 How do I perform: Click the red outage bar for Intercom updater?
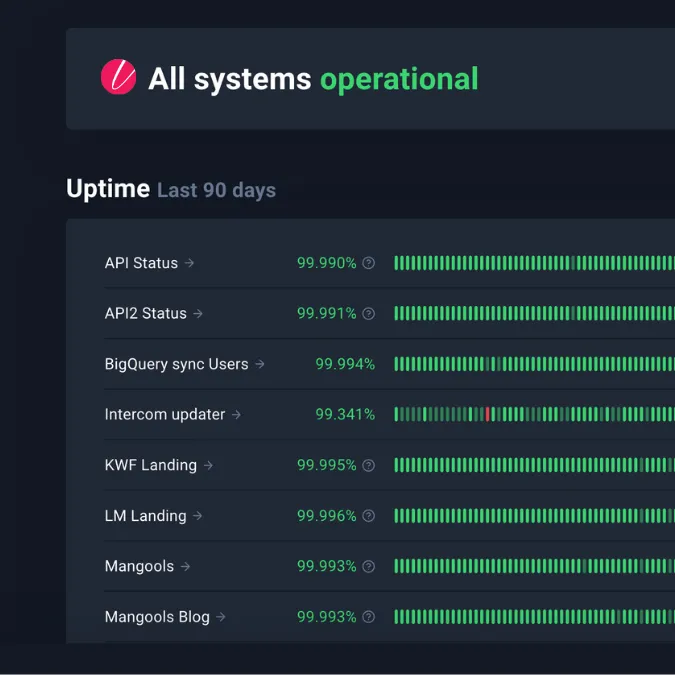pyautogui.click(x=487, y=415)
